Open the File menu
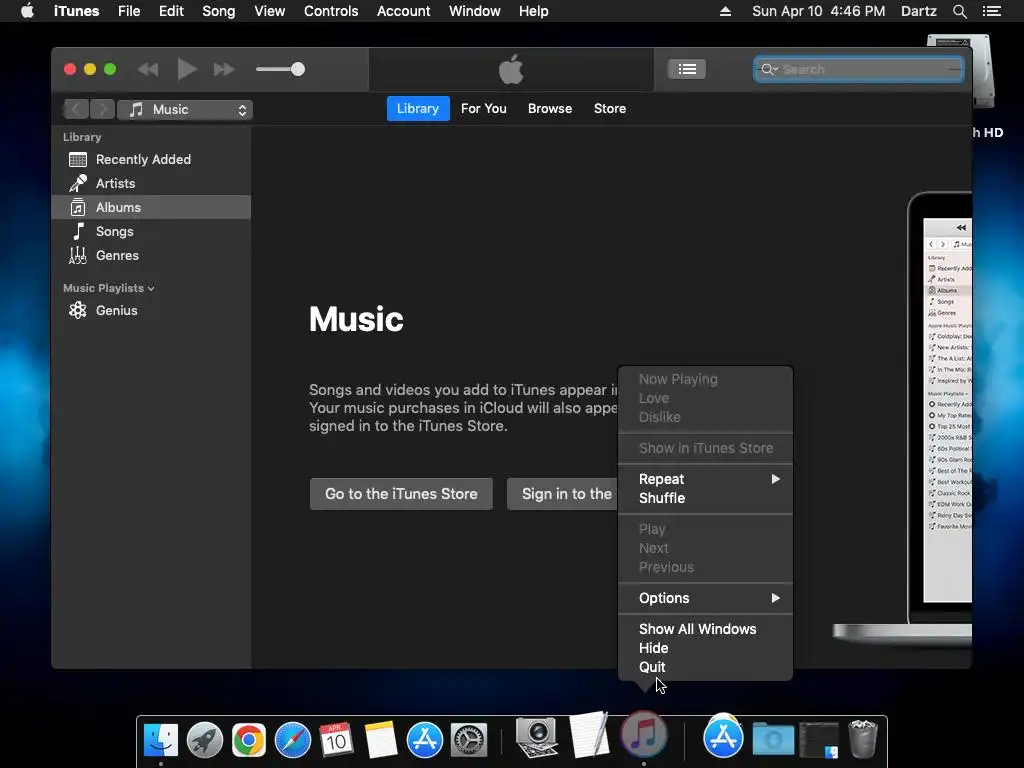This screenshot has width=1024, height=768. (x=129, y=11)
